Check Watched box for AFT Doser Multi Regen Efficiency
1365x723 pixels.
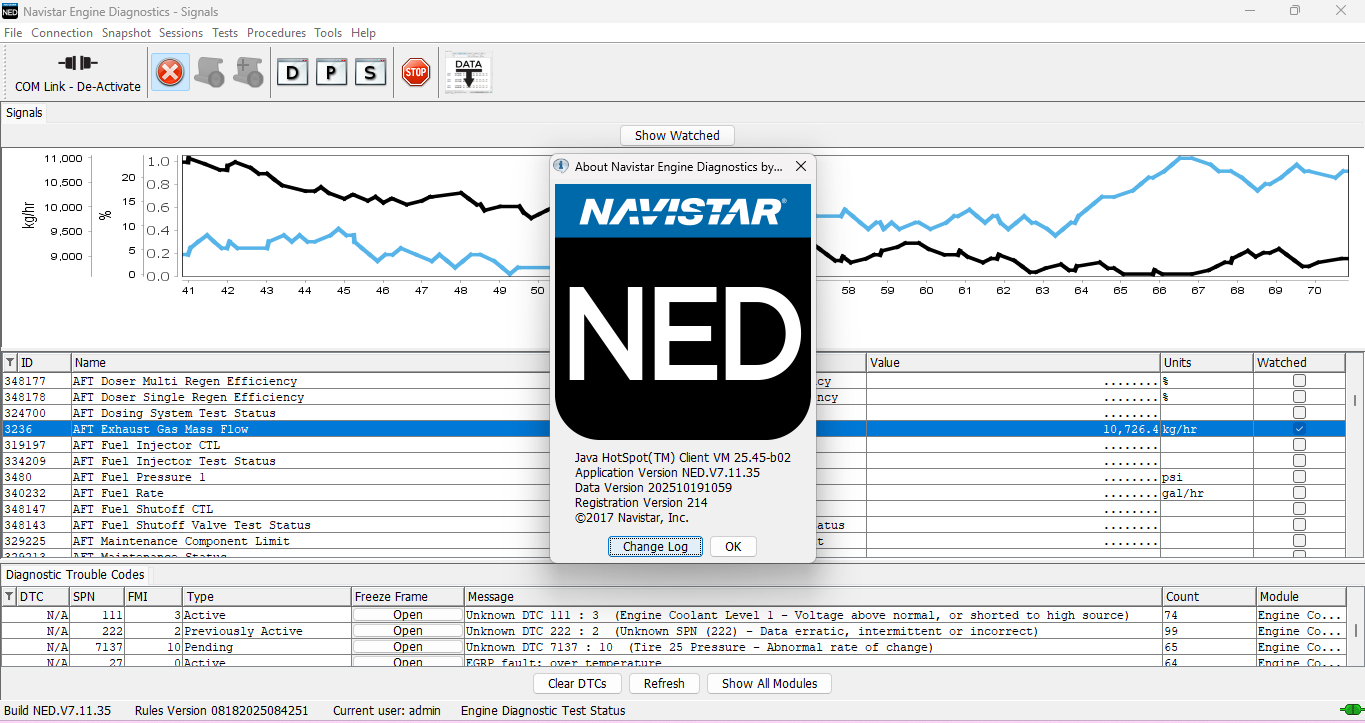coord(1299,381)
